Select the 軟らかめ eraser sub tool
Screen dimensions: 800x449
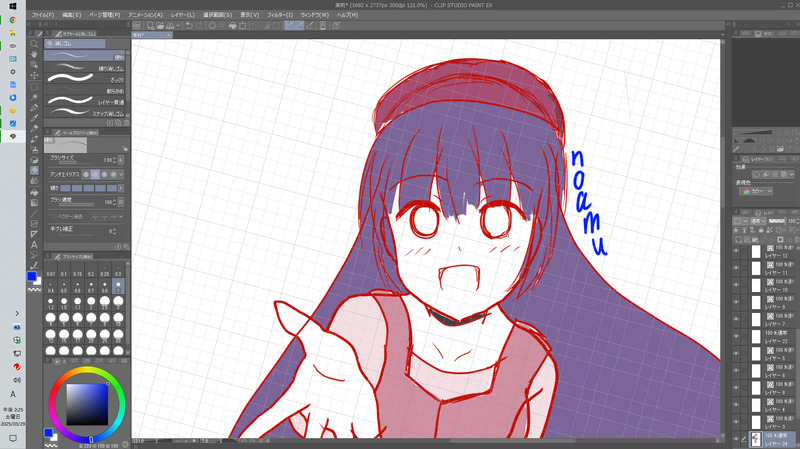86,91
